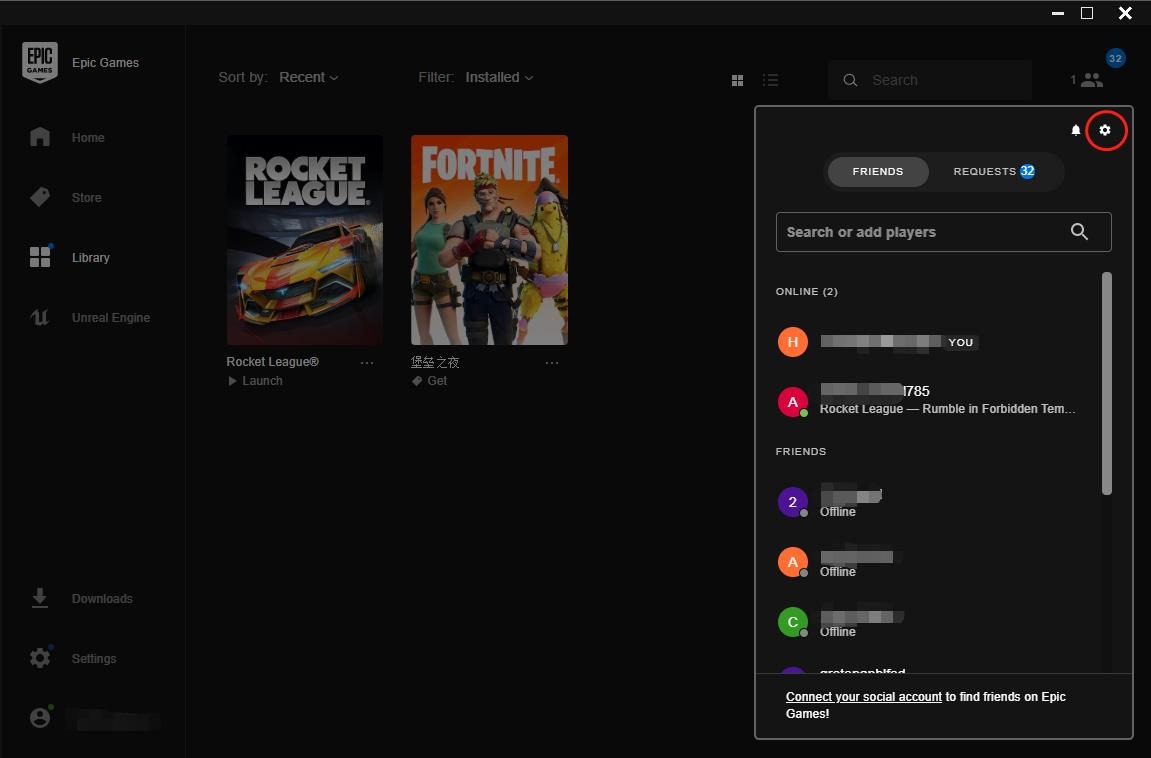Viewport: 1151px width, 758px height.
Task: Switch to the REQUESTS tab
Action: click(993, 171)
